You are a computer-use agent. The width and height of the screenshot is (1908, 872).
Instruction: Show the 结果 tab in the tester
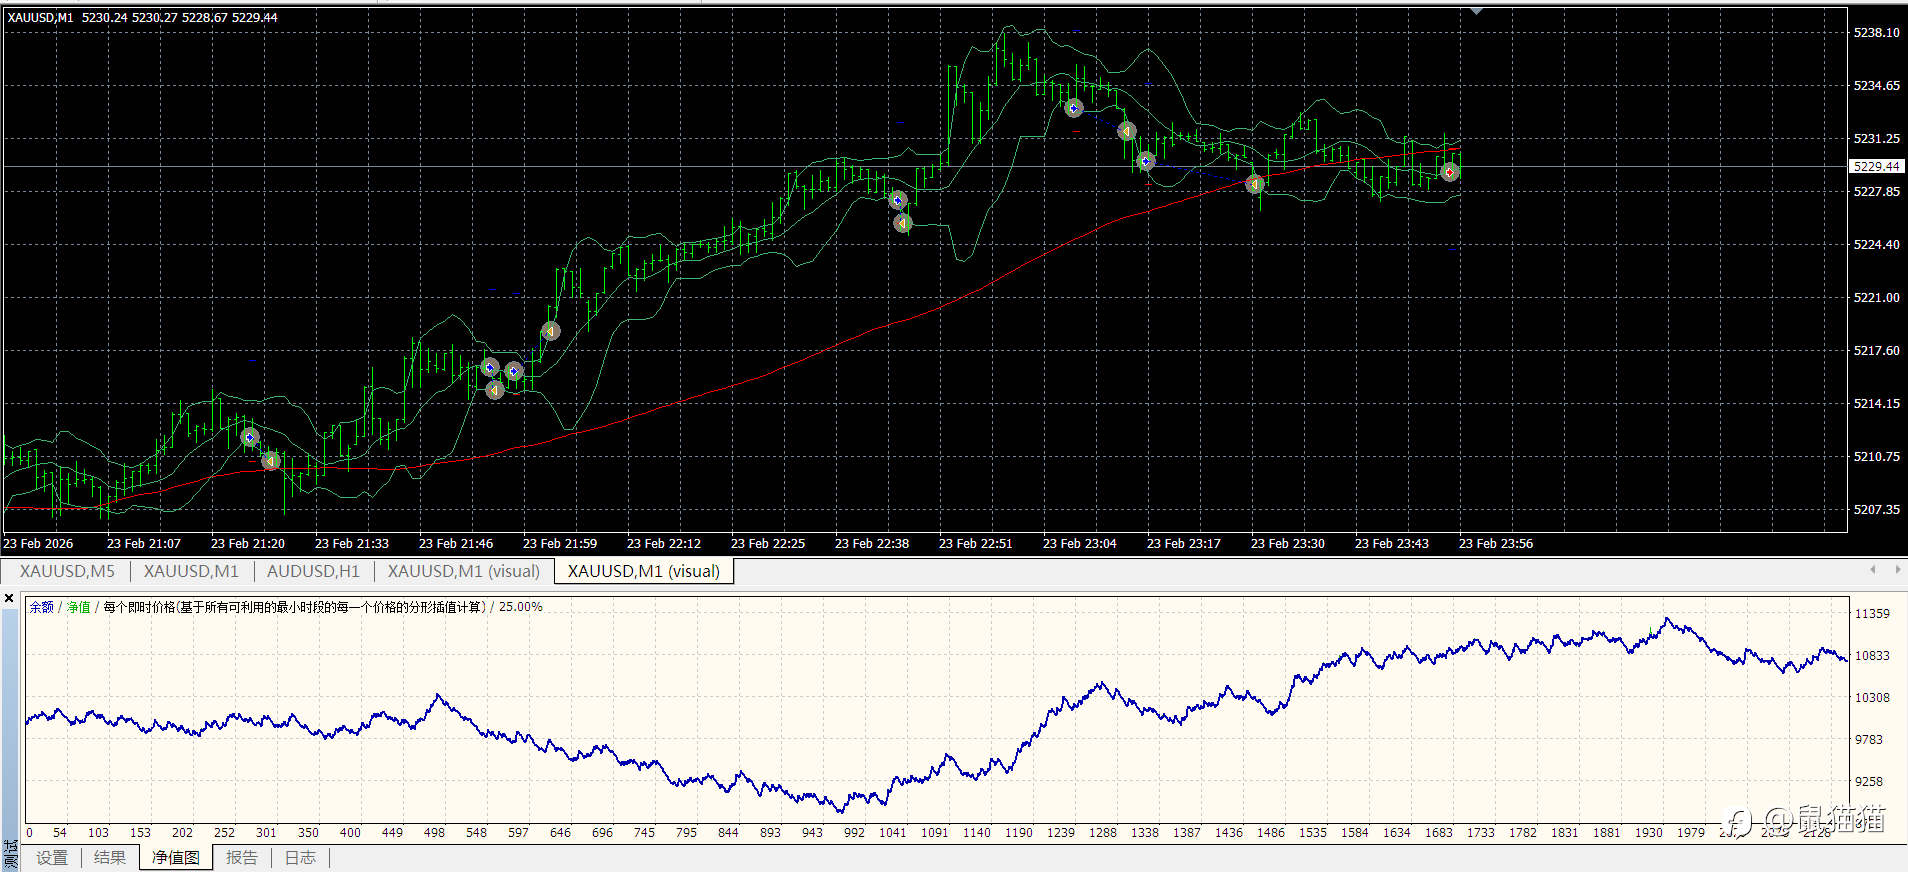tap(110, 858)
